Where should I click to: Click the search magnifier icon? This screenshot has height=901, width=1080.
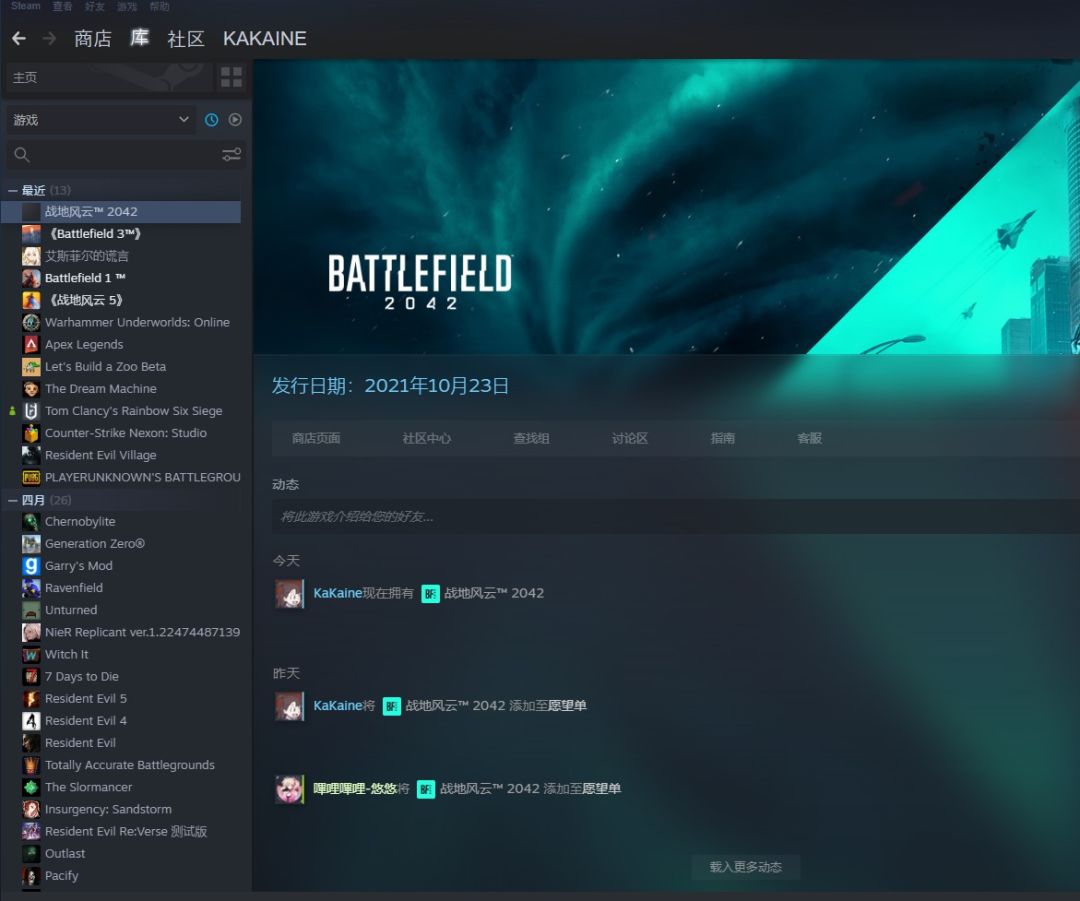click(x=22, y=154)
